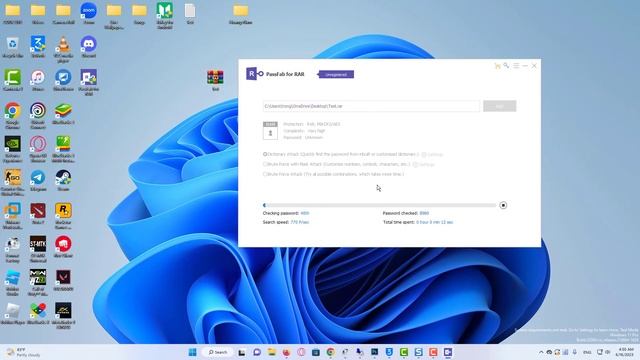Viewport: 640px width, 360px height.
Task: Select the WinRAR archive on the desktop
Action: pyautogui.click(x=215, y=80)
